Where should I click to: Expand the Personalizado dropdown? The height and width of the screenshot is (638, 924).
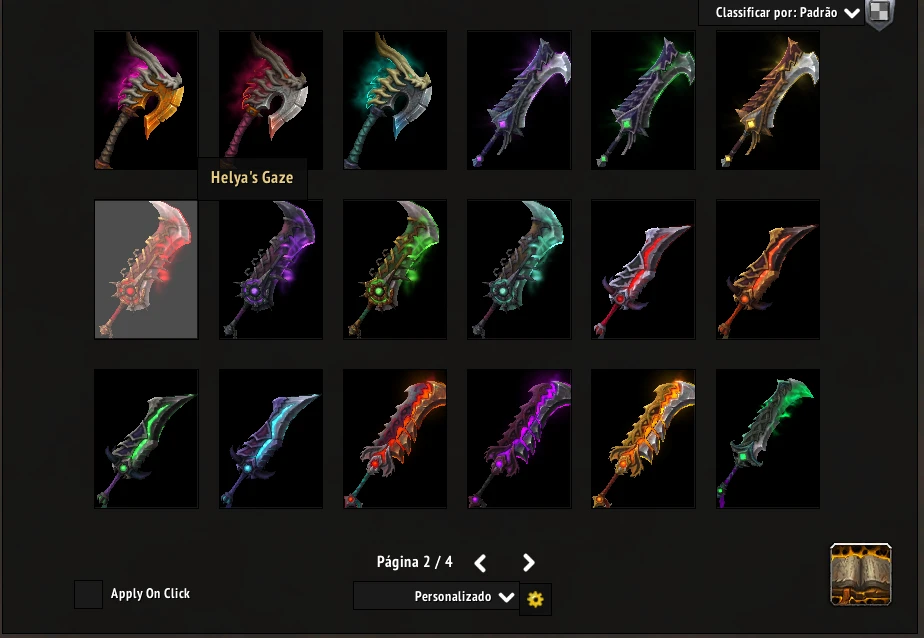click(436, 596)
